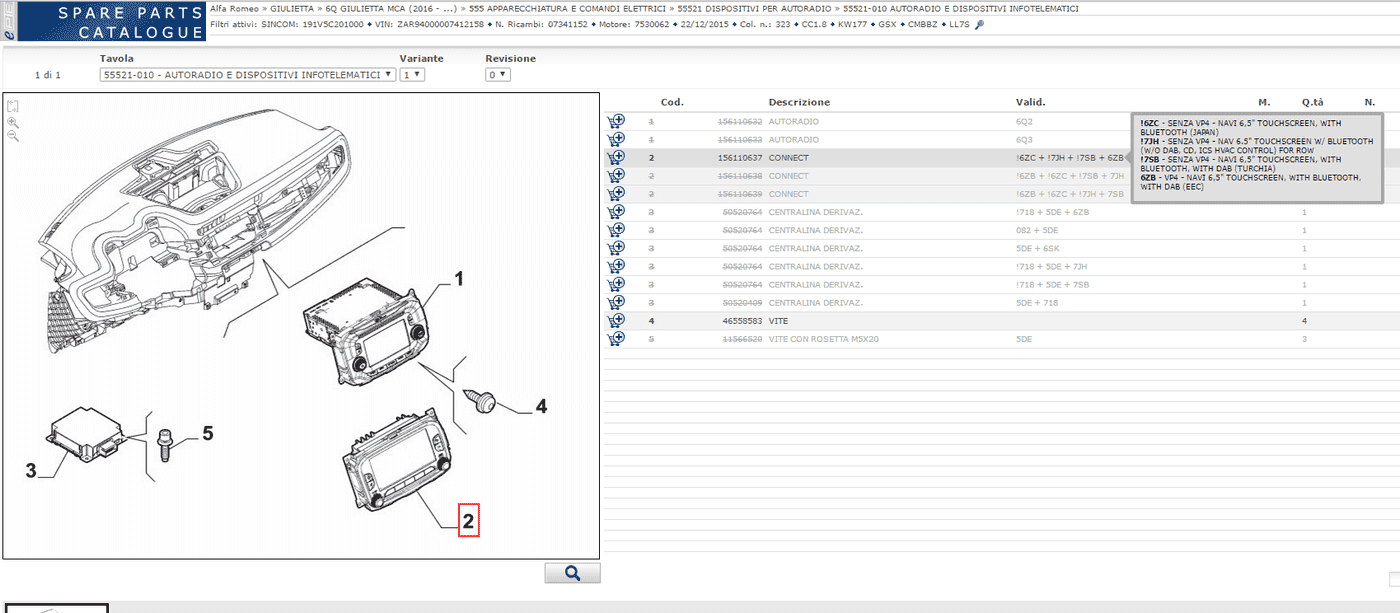Select callout number 1 in the diagram
Image resolution: width=1400 pixels, height=613 pixels.
[460, 280]
